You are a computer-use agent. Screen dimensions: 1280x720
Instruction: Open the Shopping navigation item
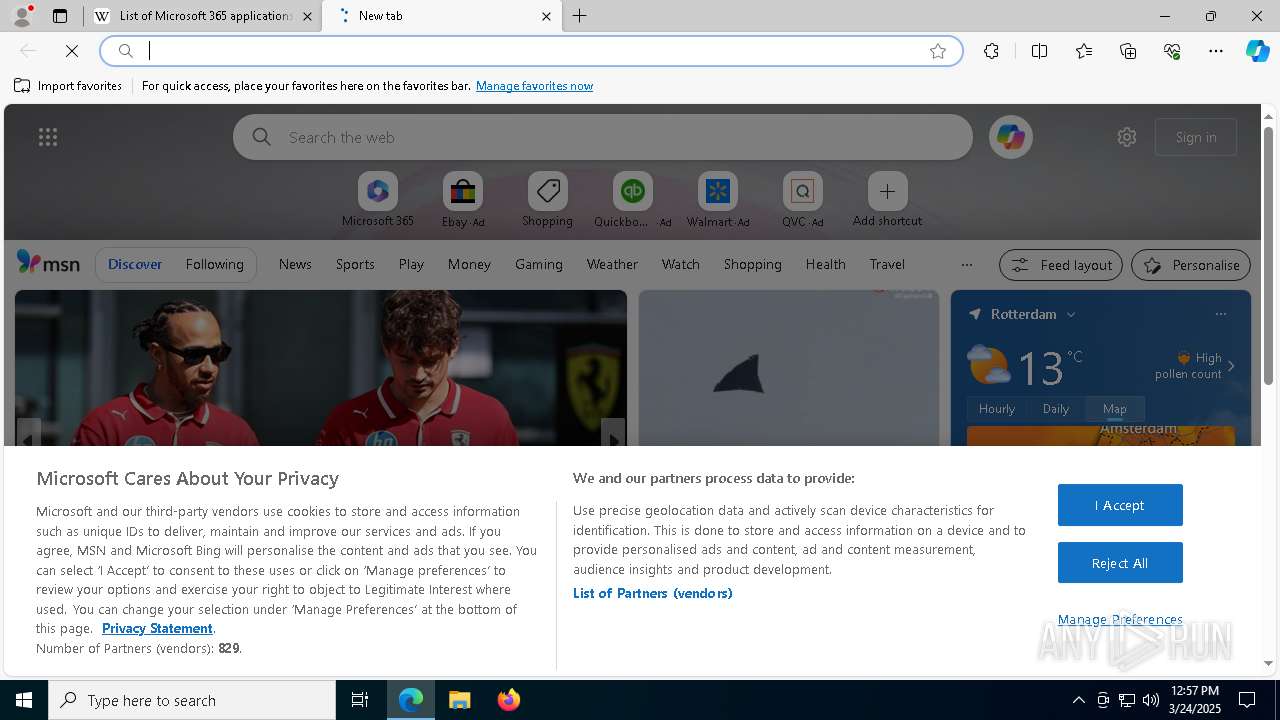[x=753, y=264]
